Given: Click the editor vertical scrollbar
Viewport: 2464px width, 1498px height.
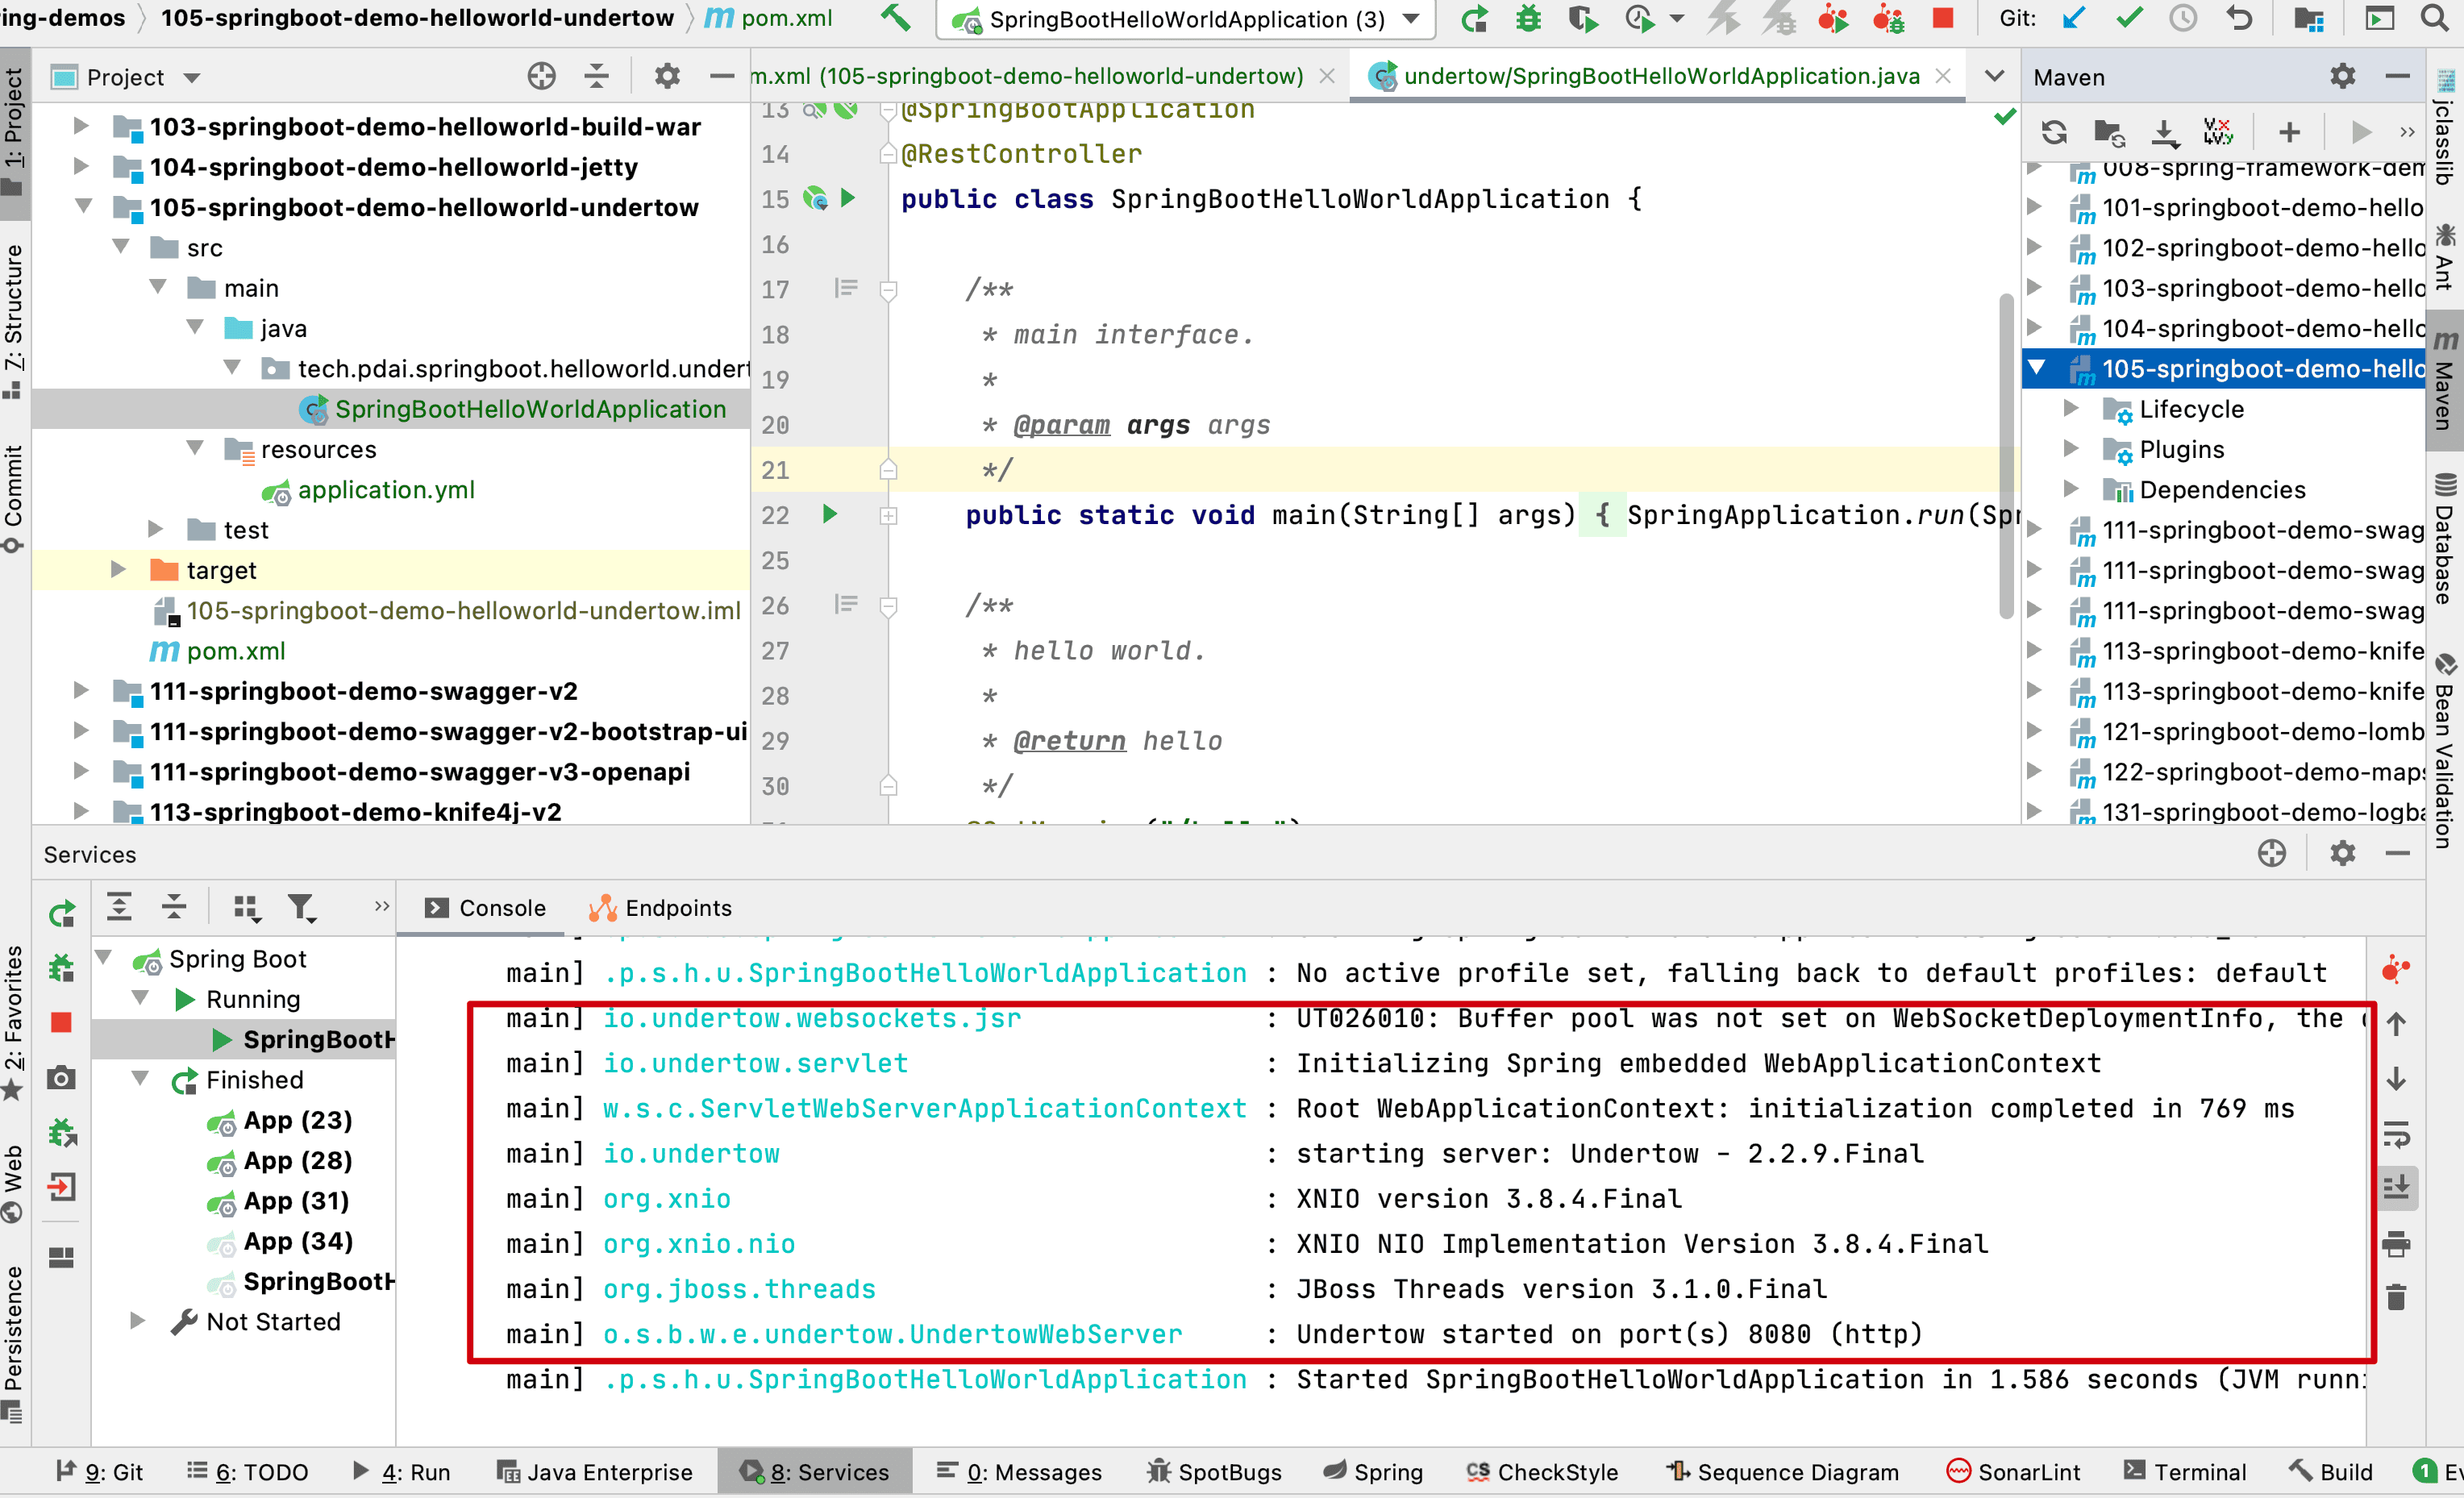Looking at the screenshot, I should click(x=2005, y=455).
